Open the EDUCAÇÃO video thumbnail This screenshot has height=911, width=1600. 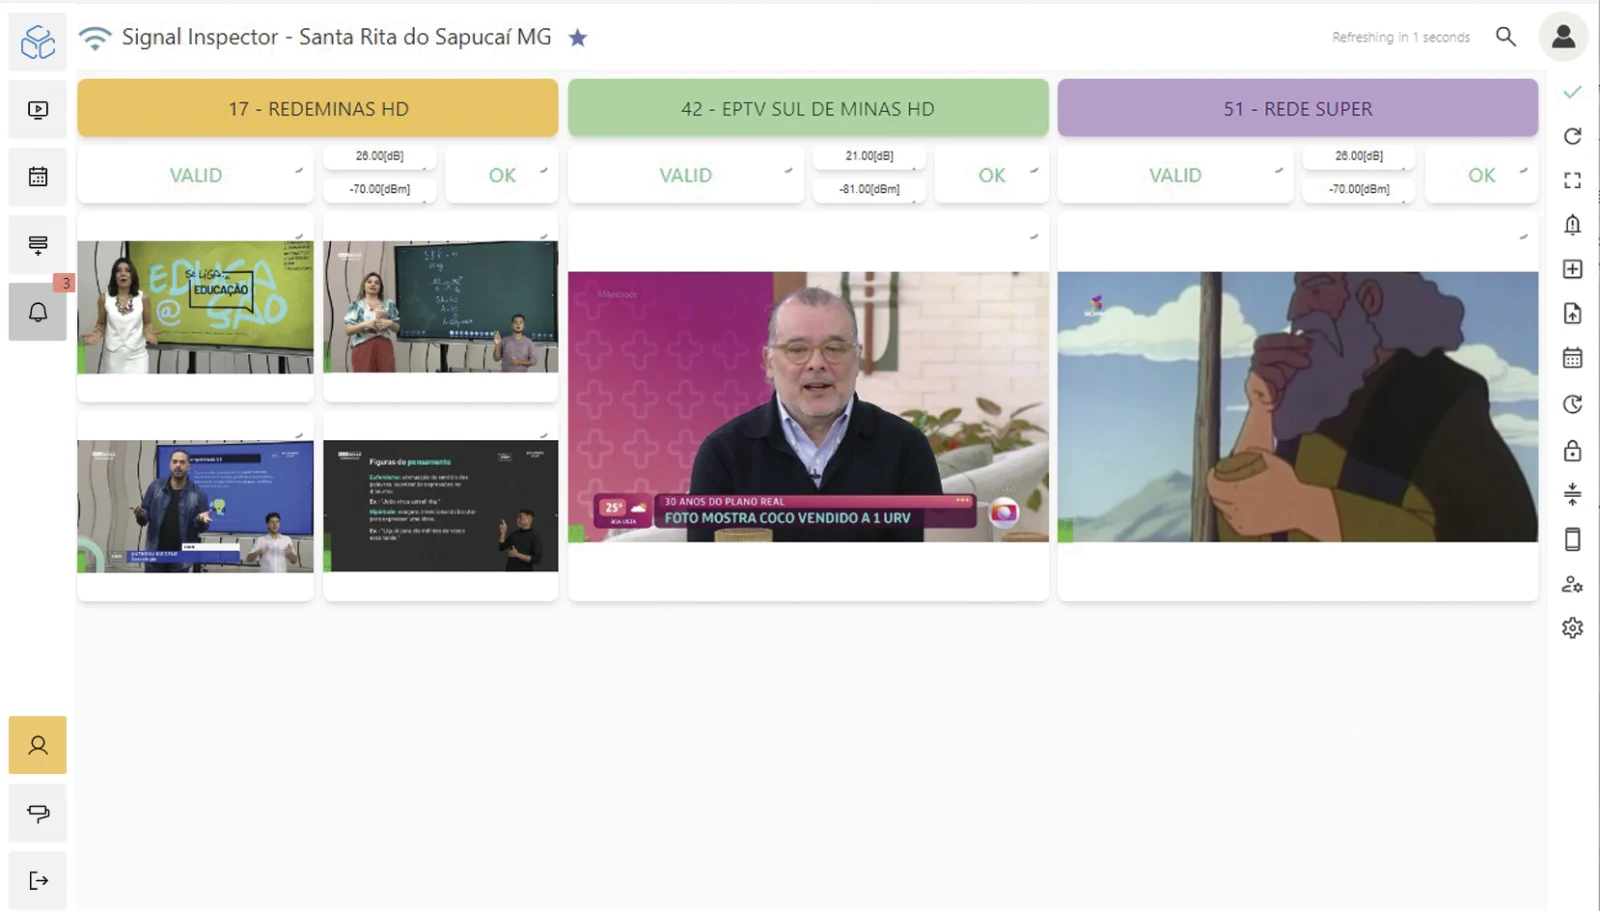point(196,307)
